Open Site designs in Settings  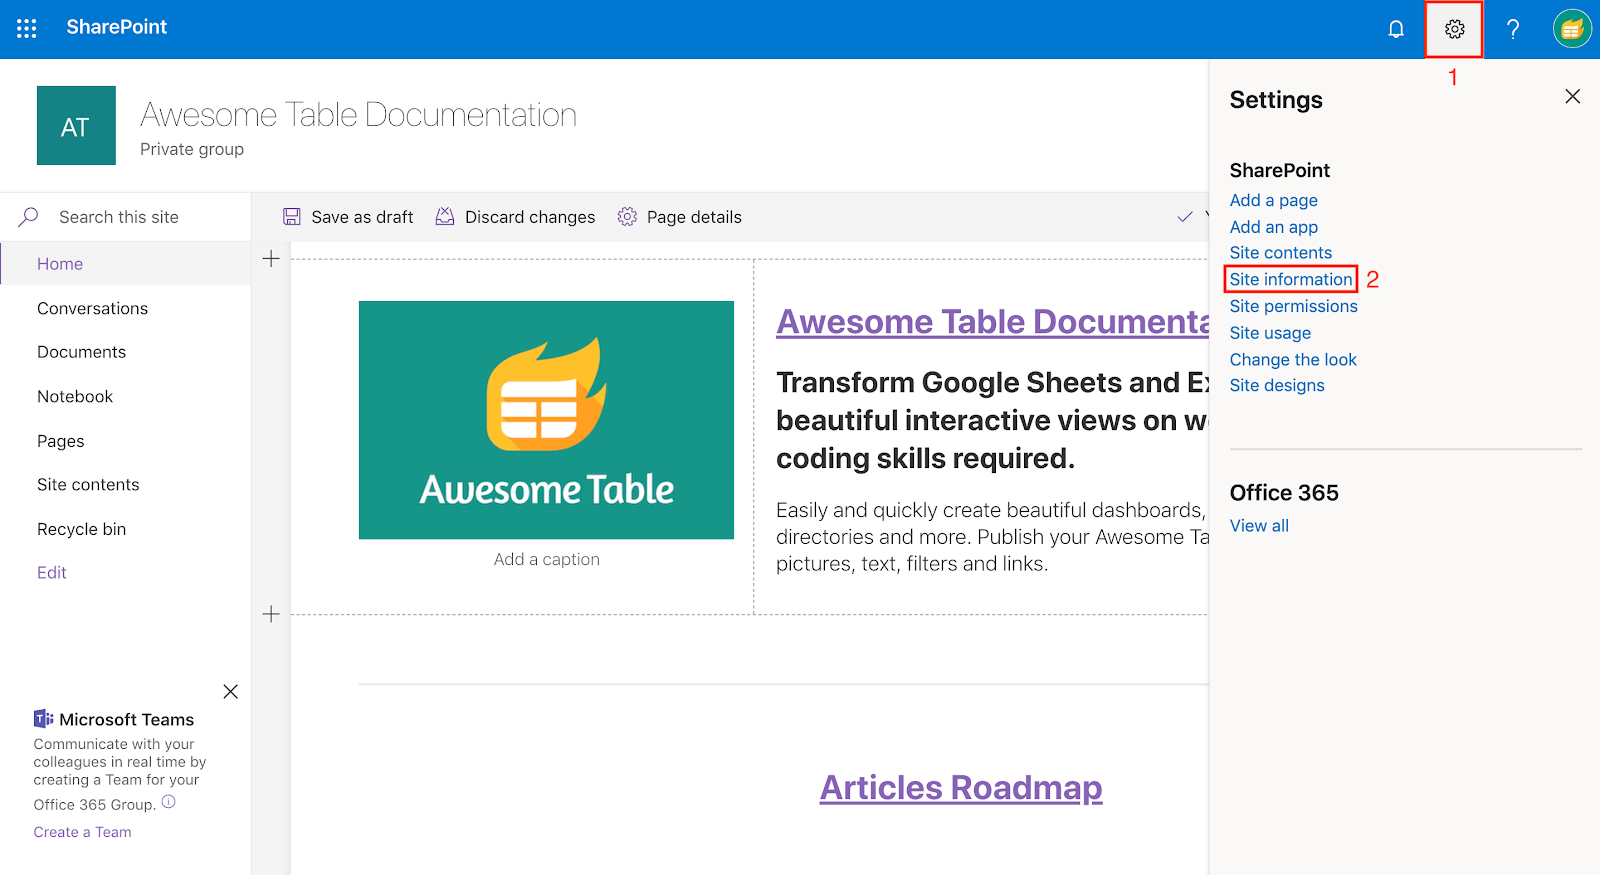click(x=1277, y=385)
